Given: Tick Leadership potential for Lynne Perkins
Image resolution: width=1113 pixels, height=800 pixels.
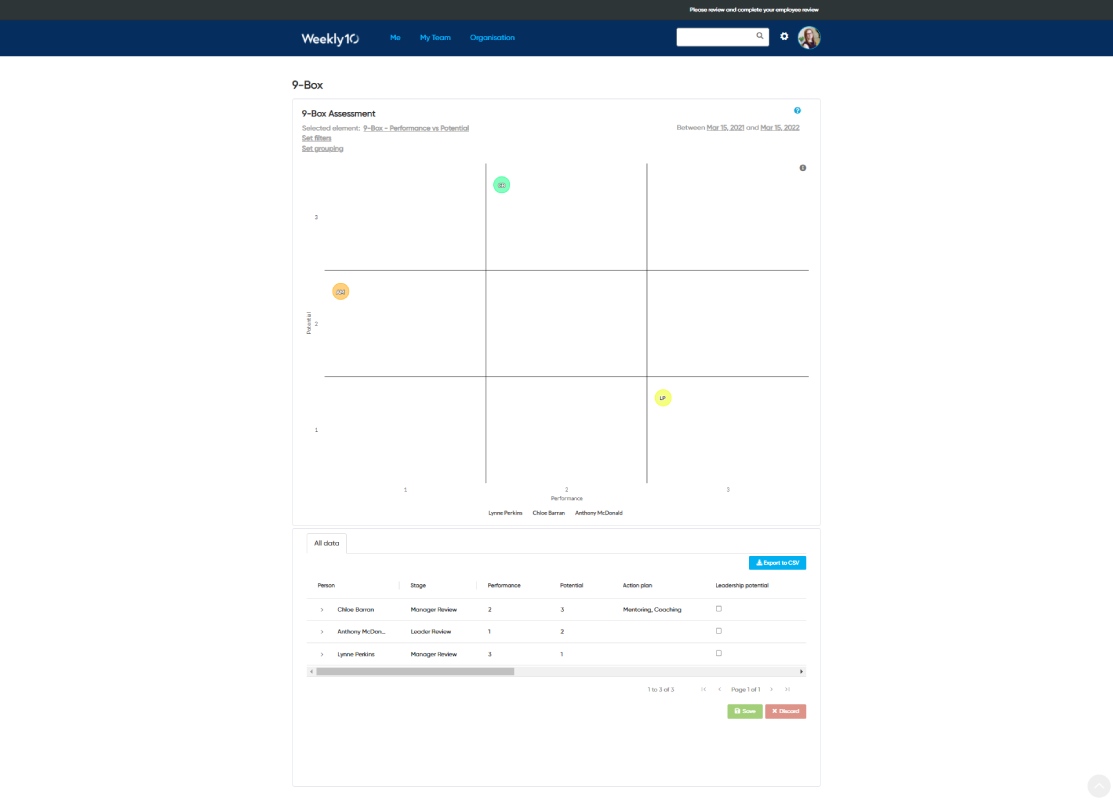Looking at the screenshot, I should click(719, 653).
